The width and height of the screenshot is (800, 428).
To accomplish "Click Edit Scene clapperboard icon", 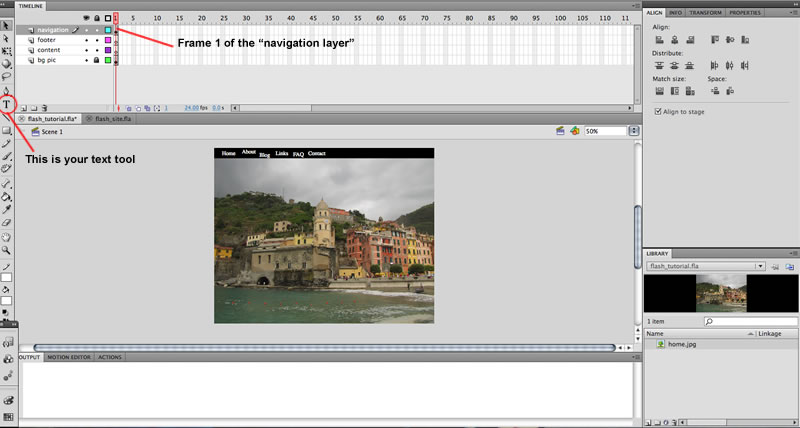I will tap(560, 131).
